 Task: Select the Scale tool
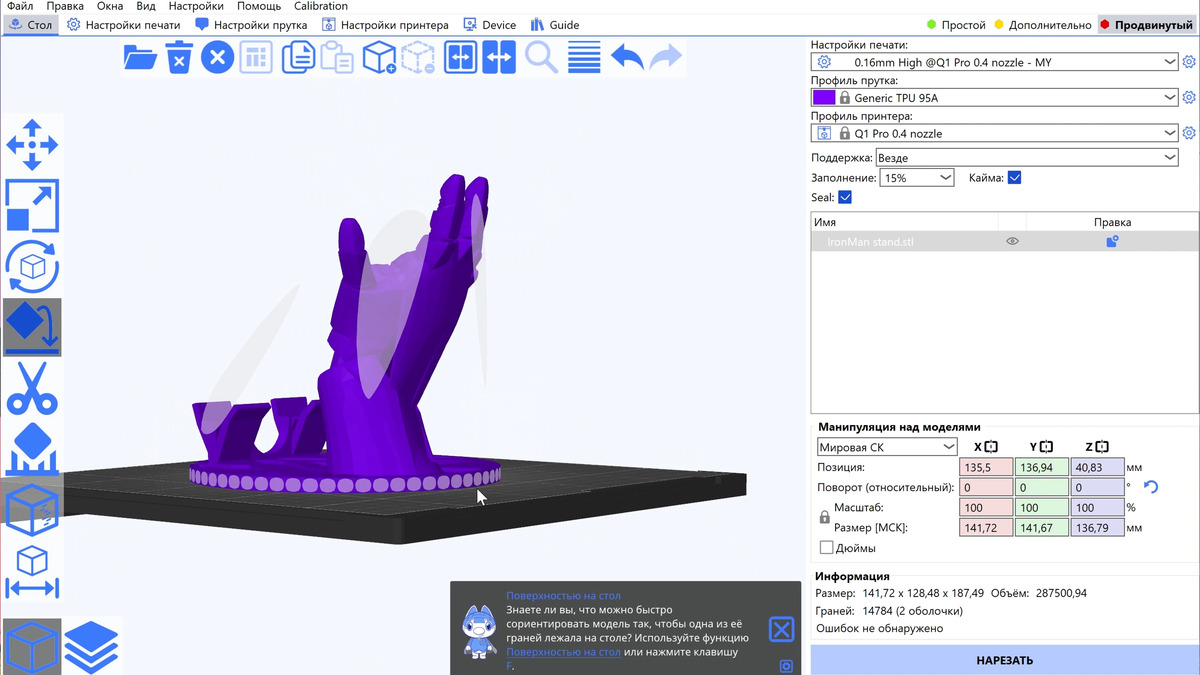32,206
